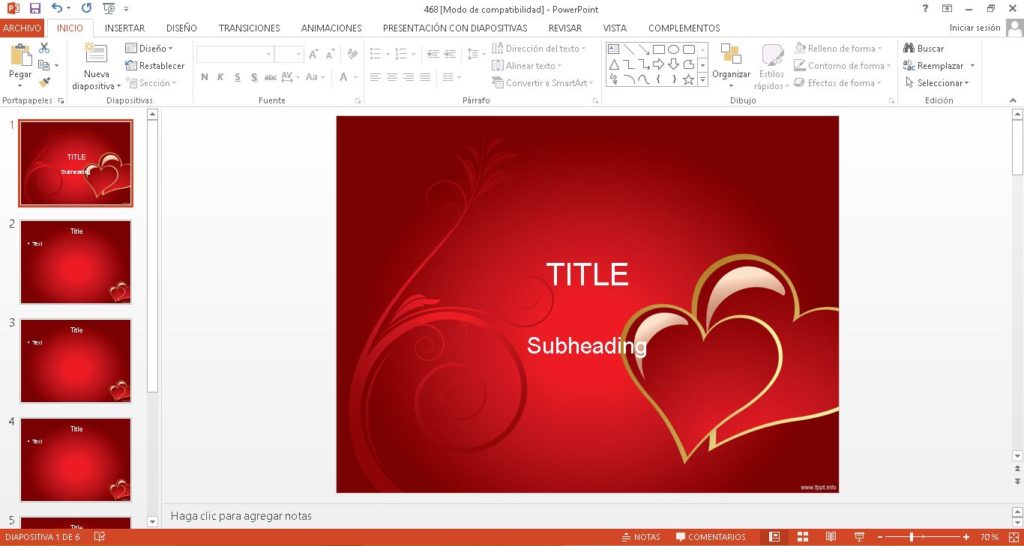This screenshot has width=1024, height=546.
Task: Click Convertir a SmartArt button
Action: pos(542,83)
